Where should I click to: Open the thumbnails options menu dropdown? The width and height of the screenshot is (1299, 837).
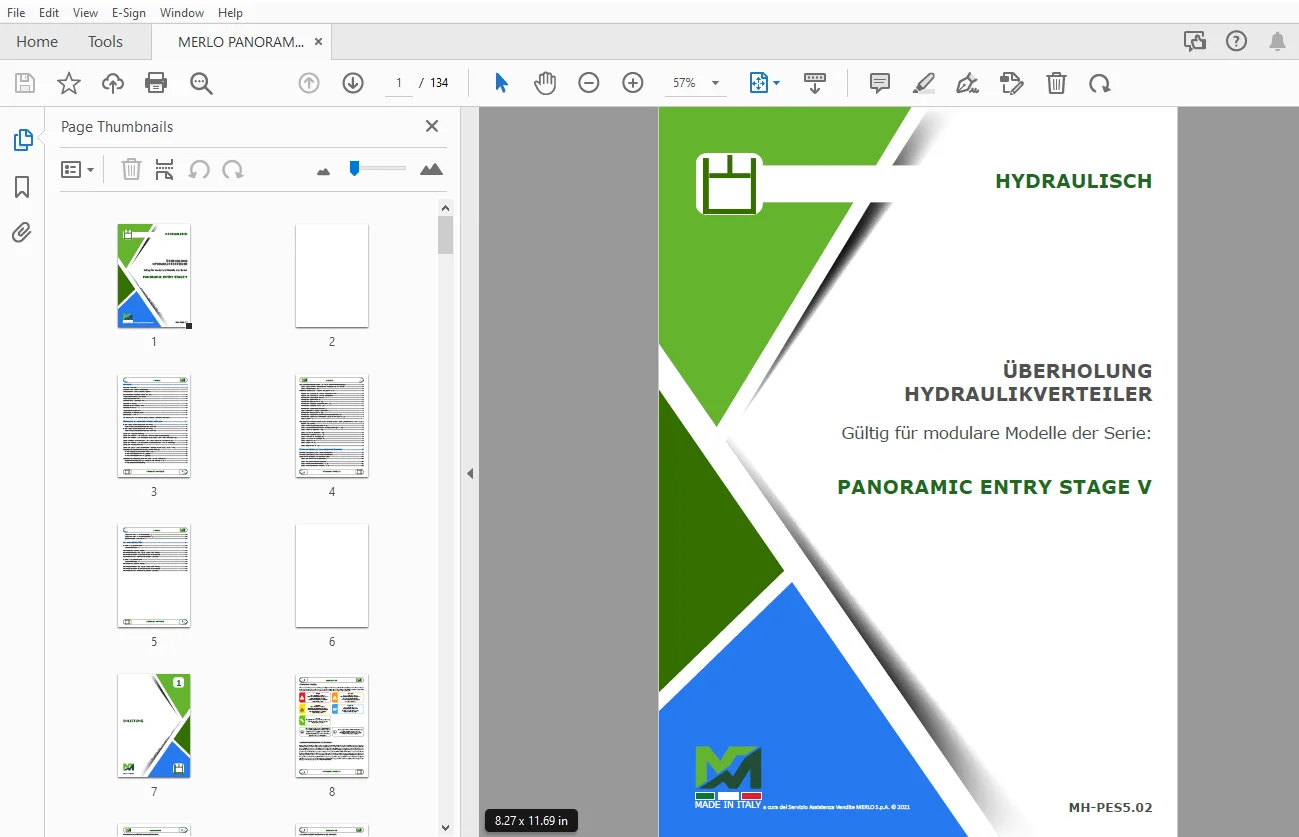pyautogui.click(x=77, y=170)
